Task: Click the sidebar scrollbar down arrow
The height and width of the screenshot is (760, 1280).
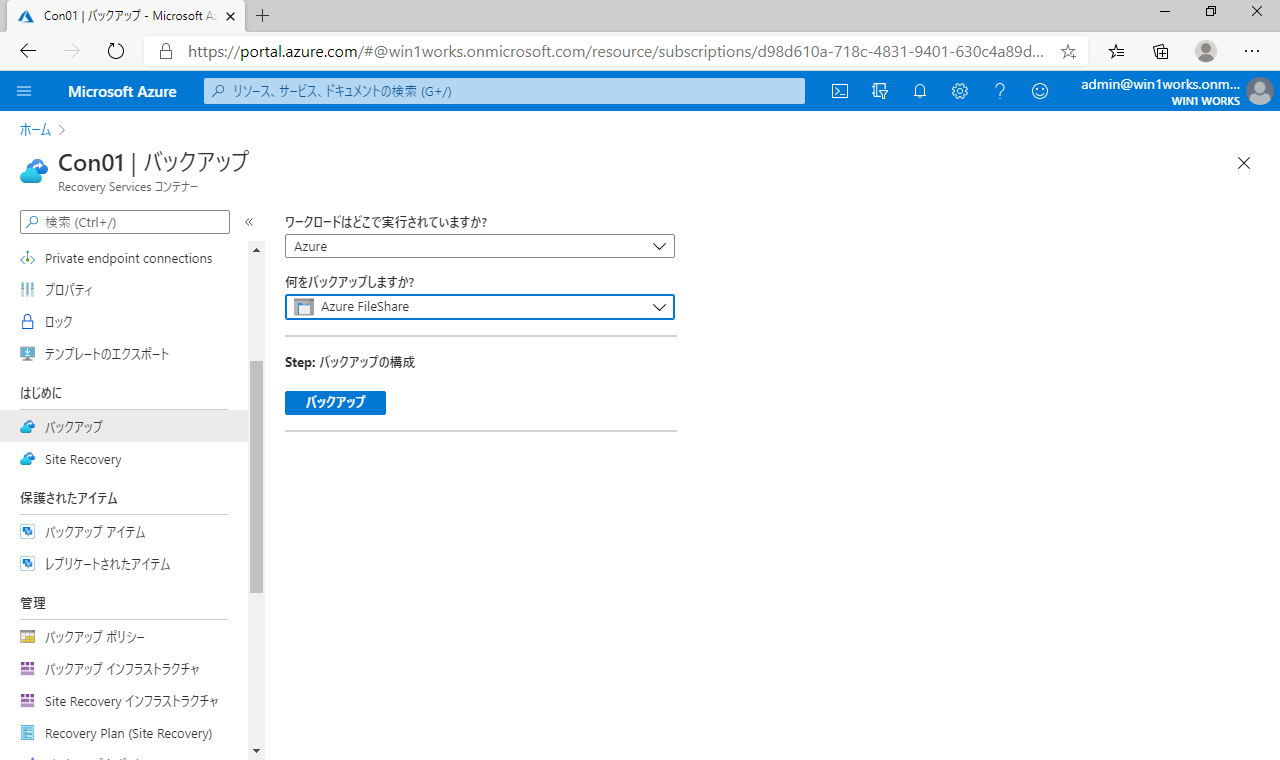Action: 257,751
